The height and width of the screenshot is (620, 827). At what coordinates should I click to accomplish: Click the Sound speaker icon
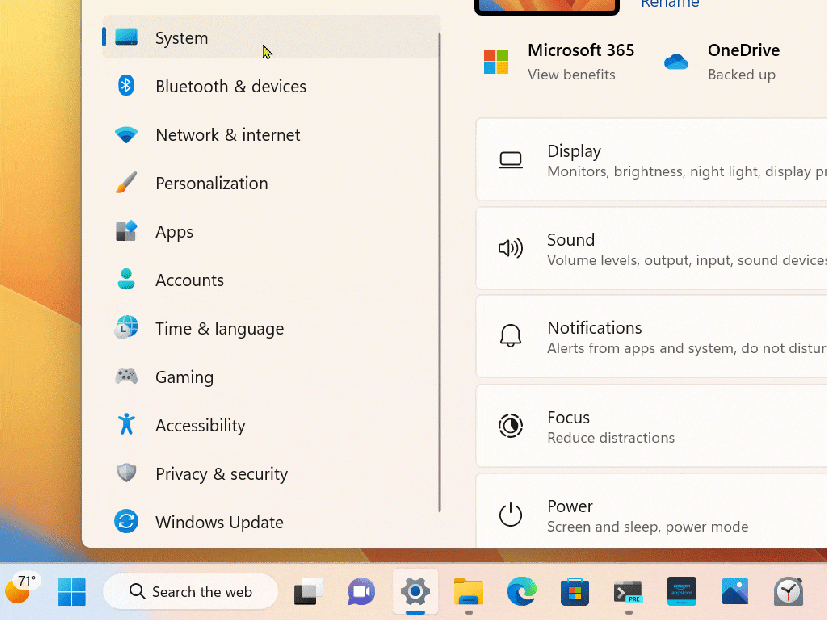(511, 248)
